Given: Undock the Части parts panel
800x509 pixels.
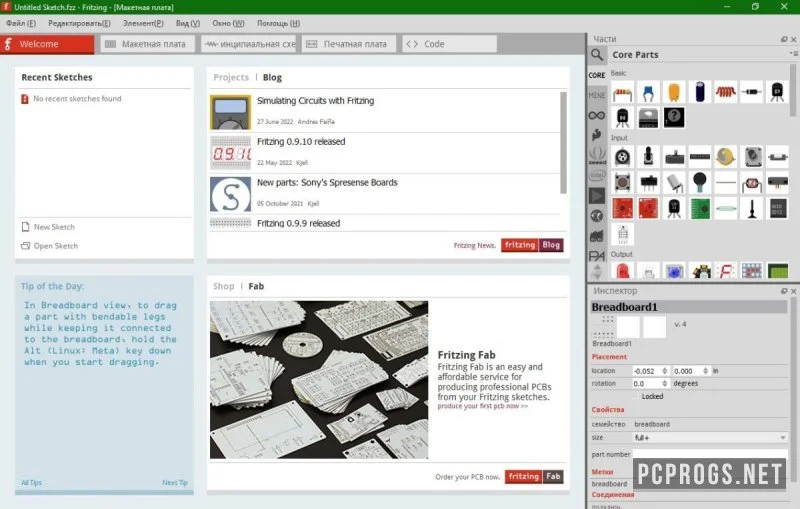Looking at the screenshot, I should click(784, 39).
